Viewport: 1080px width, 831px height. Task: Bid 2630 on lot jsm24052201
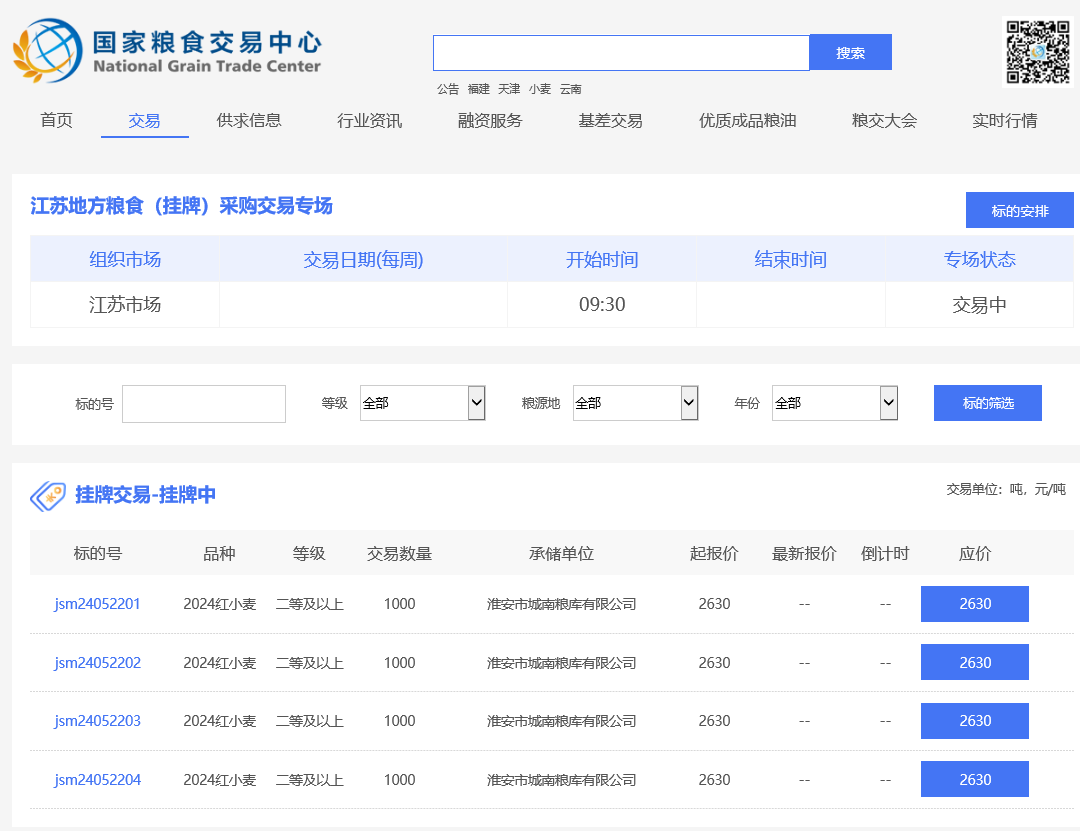(x=974, y=604)
